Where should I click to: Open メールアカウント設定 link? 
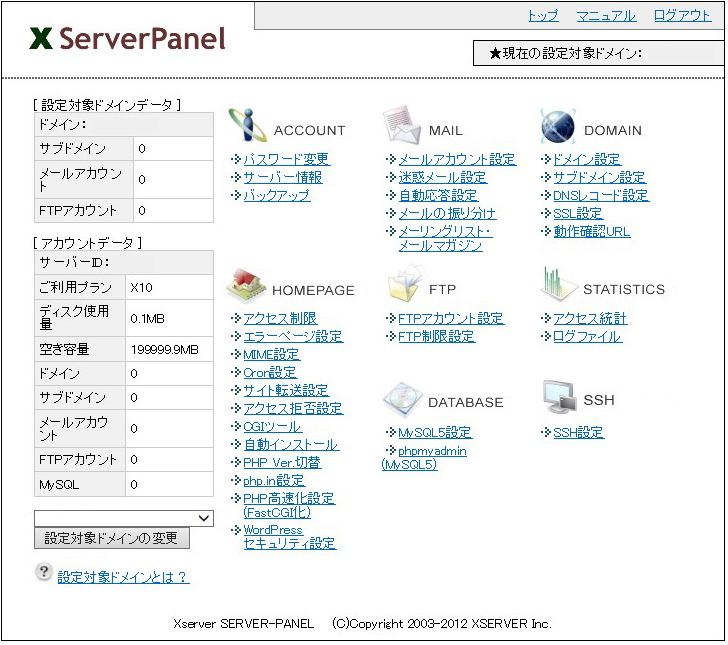click(457, 159)
